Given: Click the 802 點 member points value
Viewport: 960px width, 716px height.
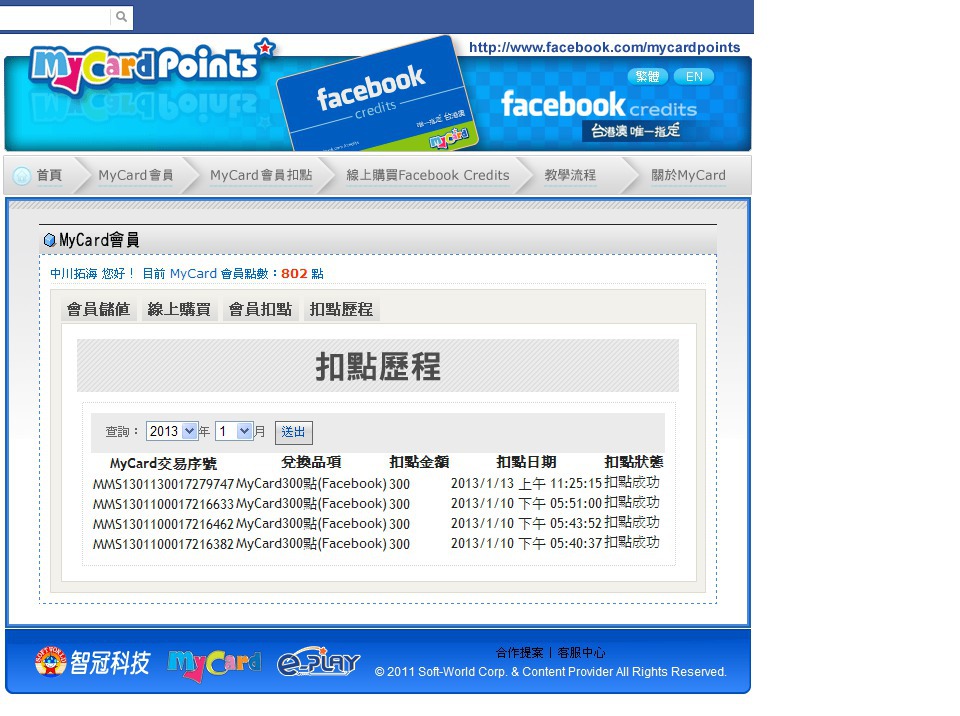Looking at the screenshot, I should point(302,274).
